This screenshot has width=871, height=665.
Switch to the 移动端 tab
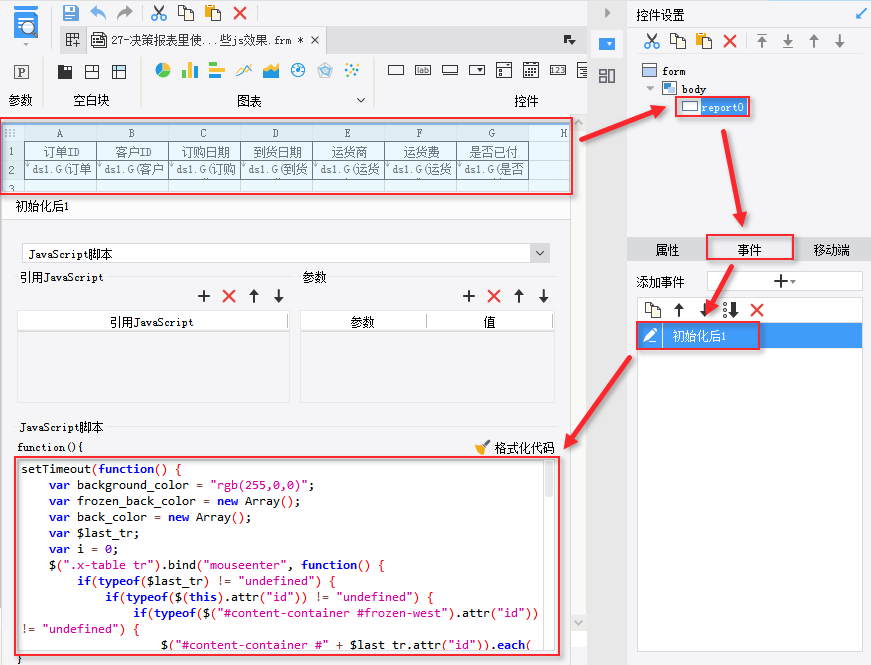coord(831,250)
